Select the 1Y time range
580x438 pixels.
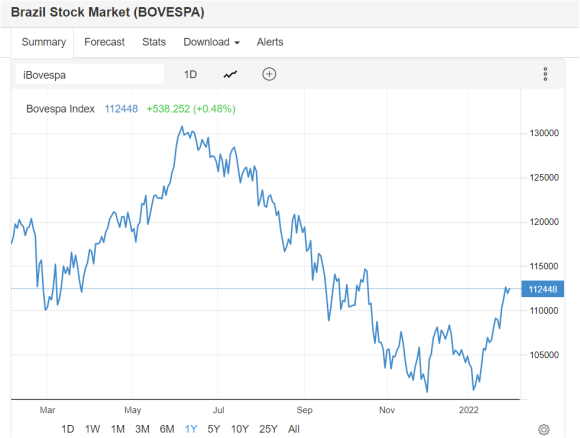[191, 429]
